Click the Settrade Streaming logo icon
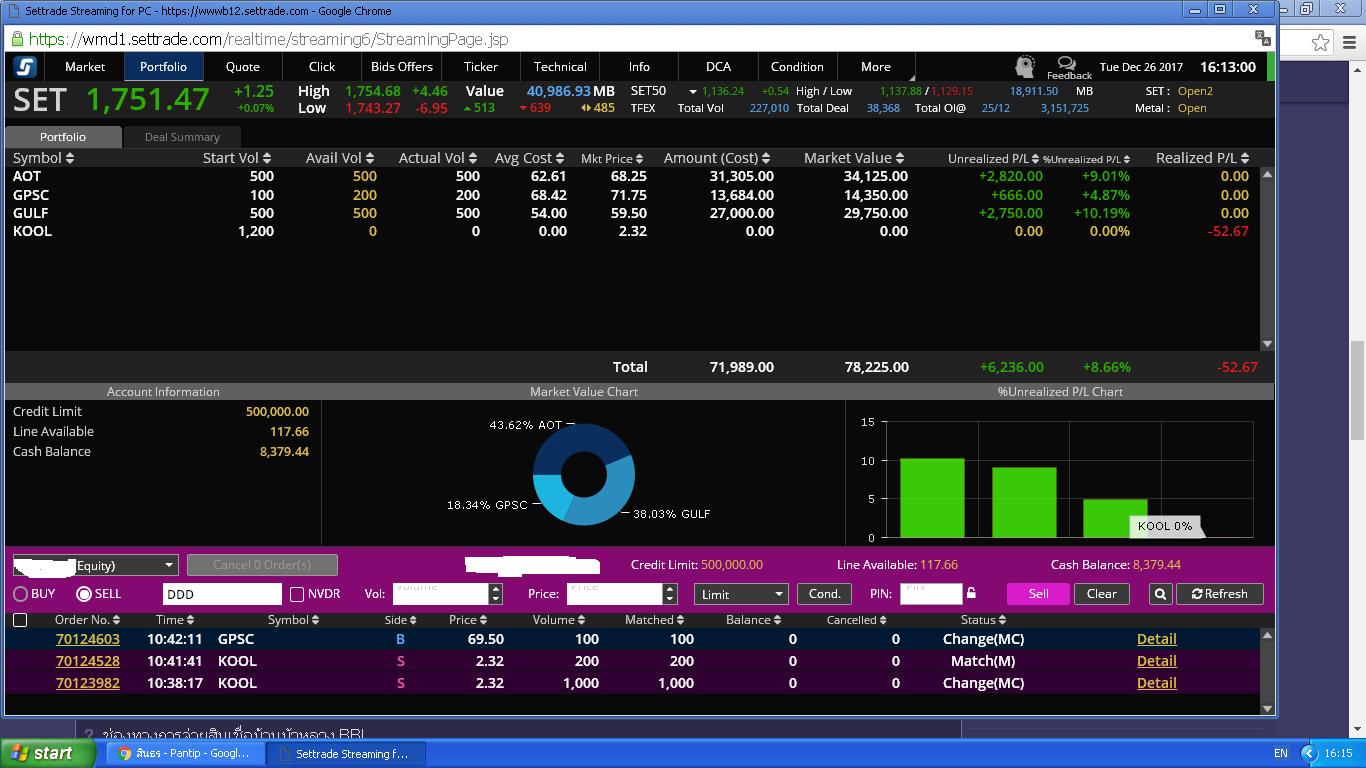1366x768 pixels. pyautogui.click(x=25, y=67)
